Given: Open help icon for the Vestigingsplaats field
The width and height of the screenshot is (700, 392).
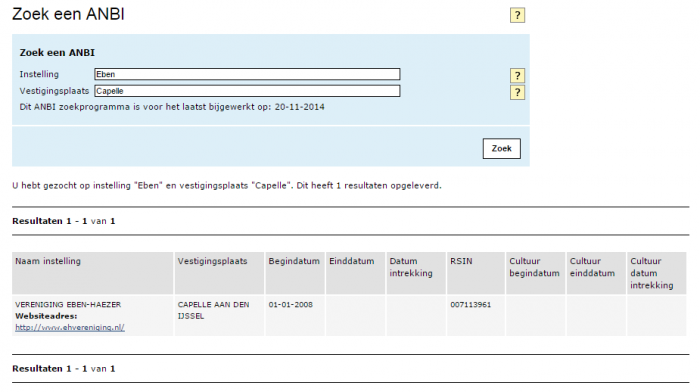Looking at the screenshot, I should click(517, 92).
